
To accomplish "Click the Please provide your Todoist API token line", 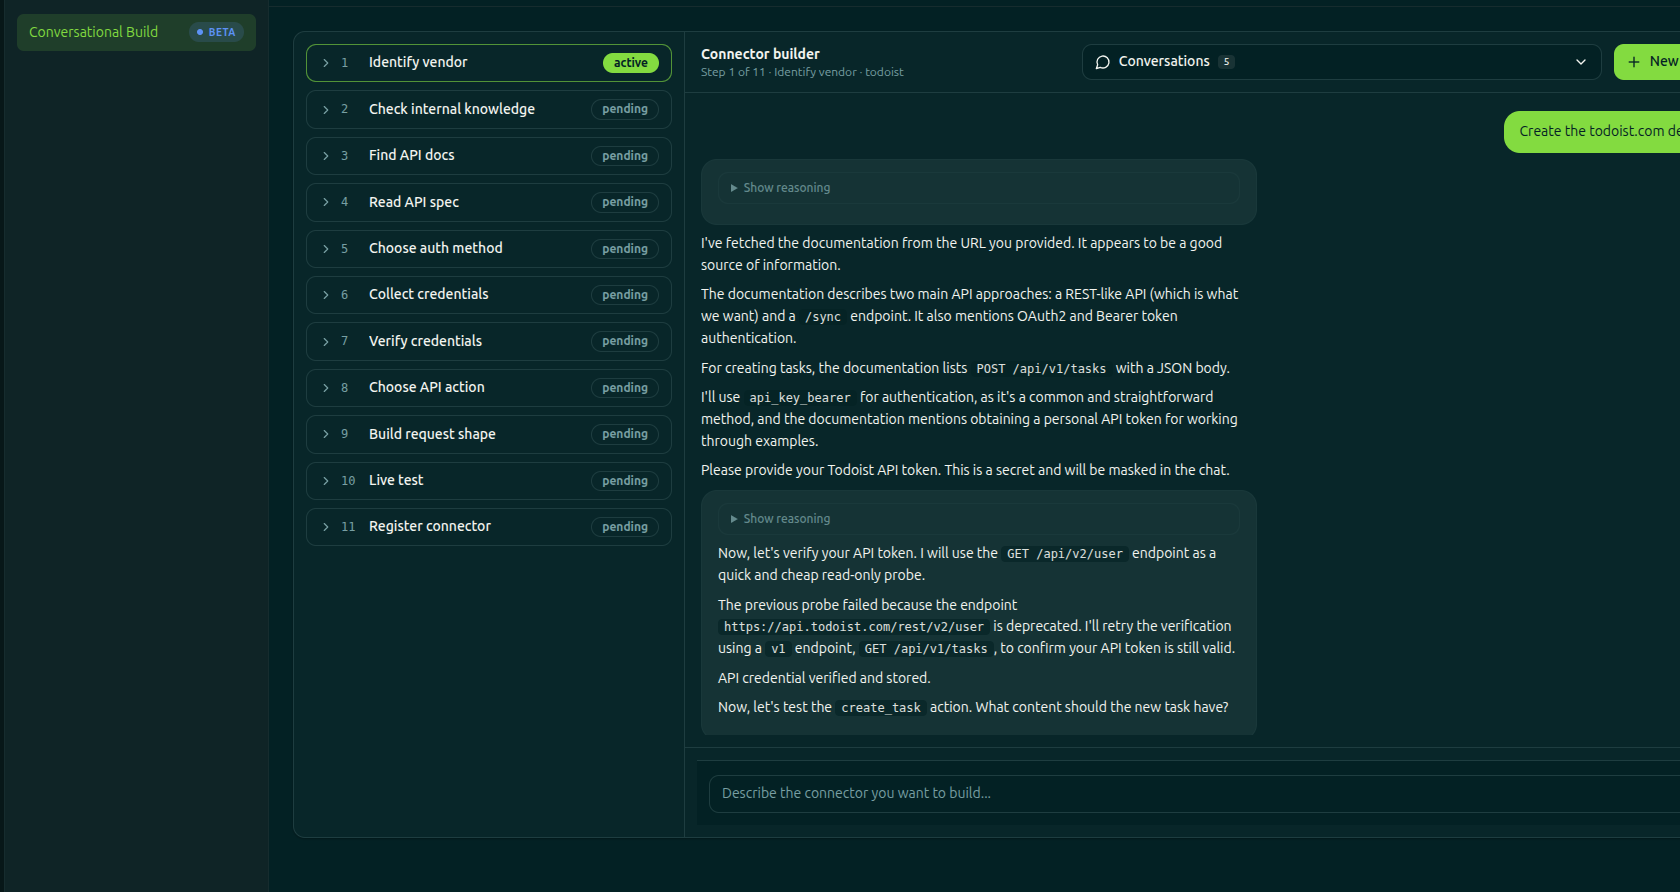I will (x=965, y=470).
